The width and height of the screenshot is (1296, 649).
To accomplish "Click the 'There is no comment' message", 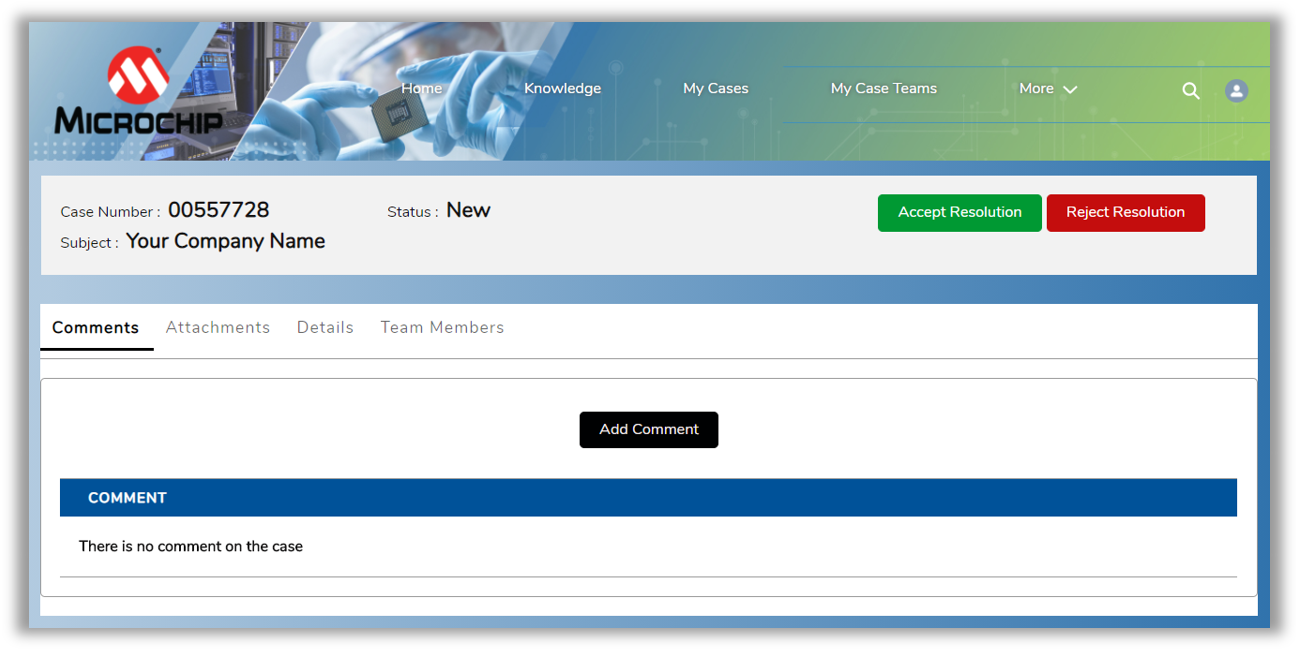I will click(x=191, y=546).
